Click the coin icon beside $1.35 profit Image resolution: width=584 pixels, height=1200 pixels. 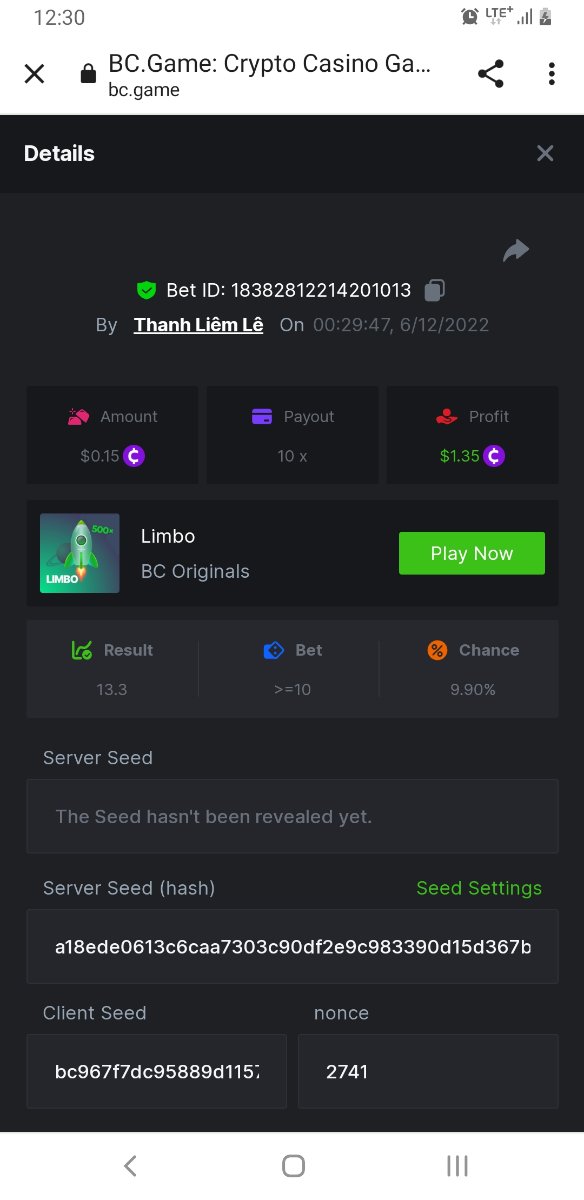(x=494, y=456)
